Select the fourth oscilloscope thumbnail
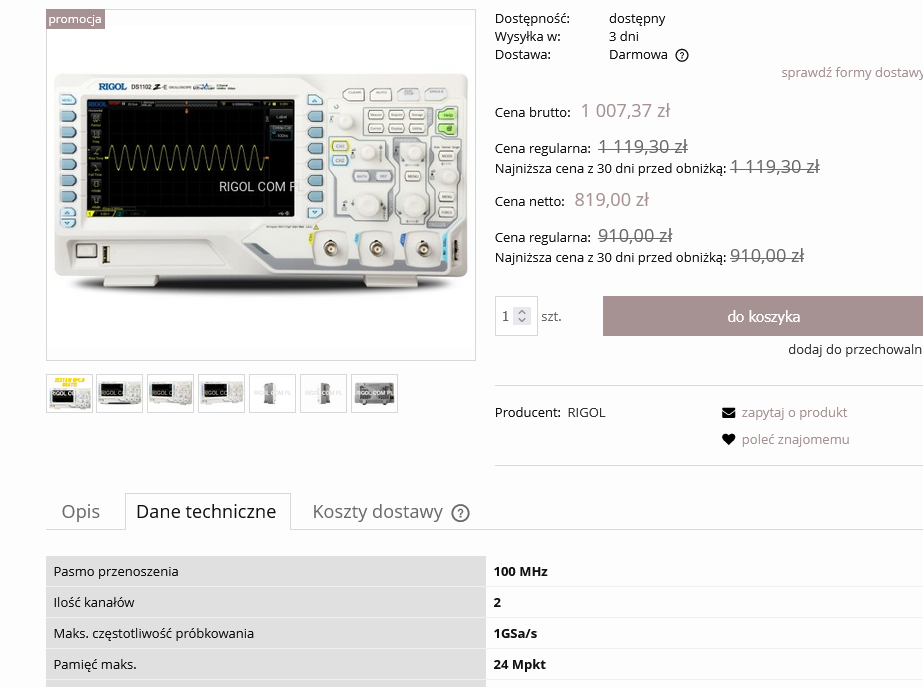The width and height of the screenshot is (923, 687). (222, 393)
